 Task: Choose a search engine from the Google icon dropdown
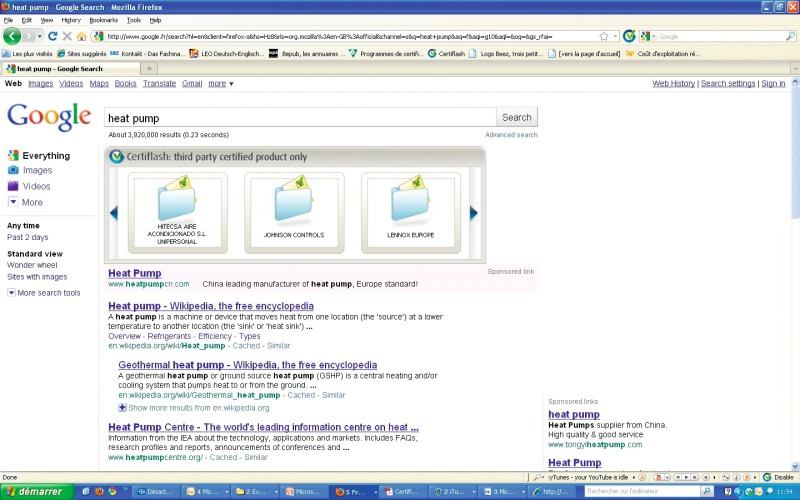pos(647,36)
